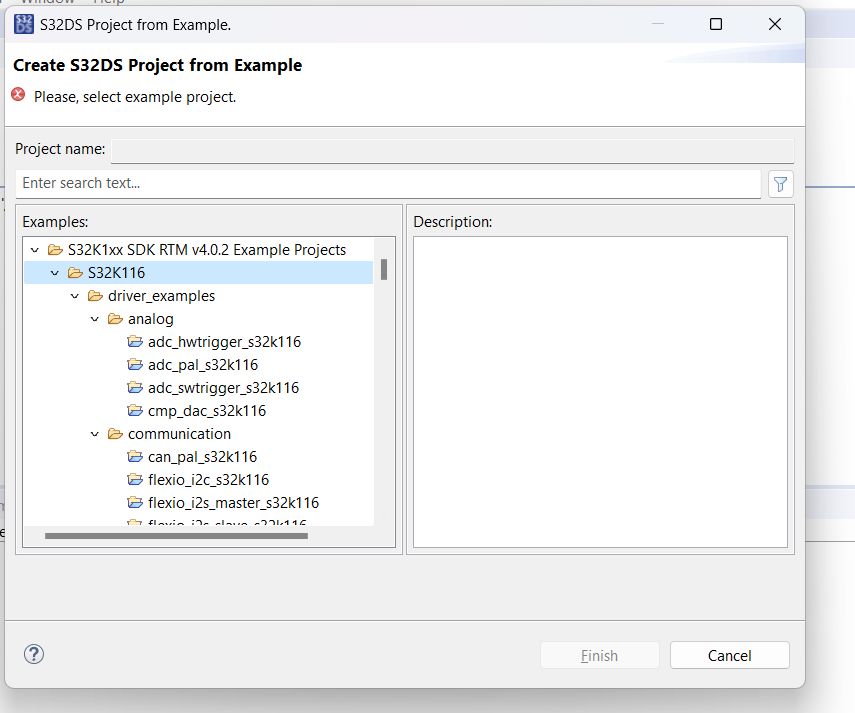Select flexio_i2s_master_s32k116 example
Viewport: 855px width, 713px height.
click(233, 503)
